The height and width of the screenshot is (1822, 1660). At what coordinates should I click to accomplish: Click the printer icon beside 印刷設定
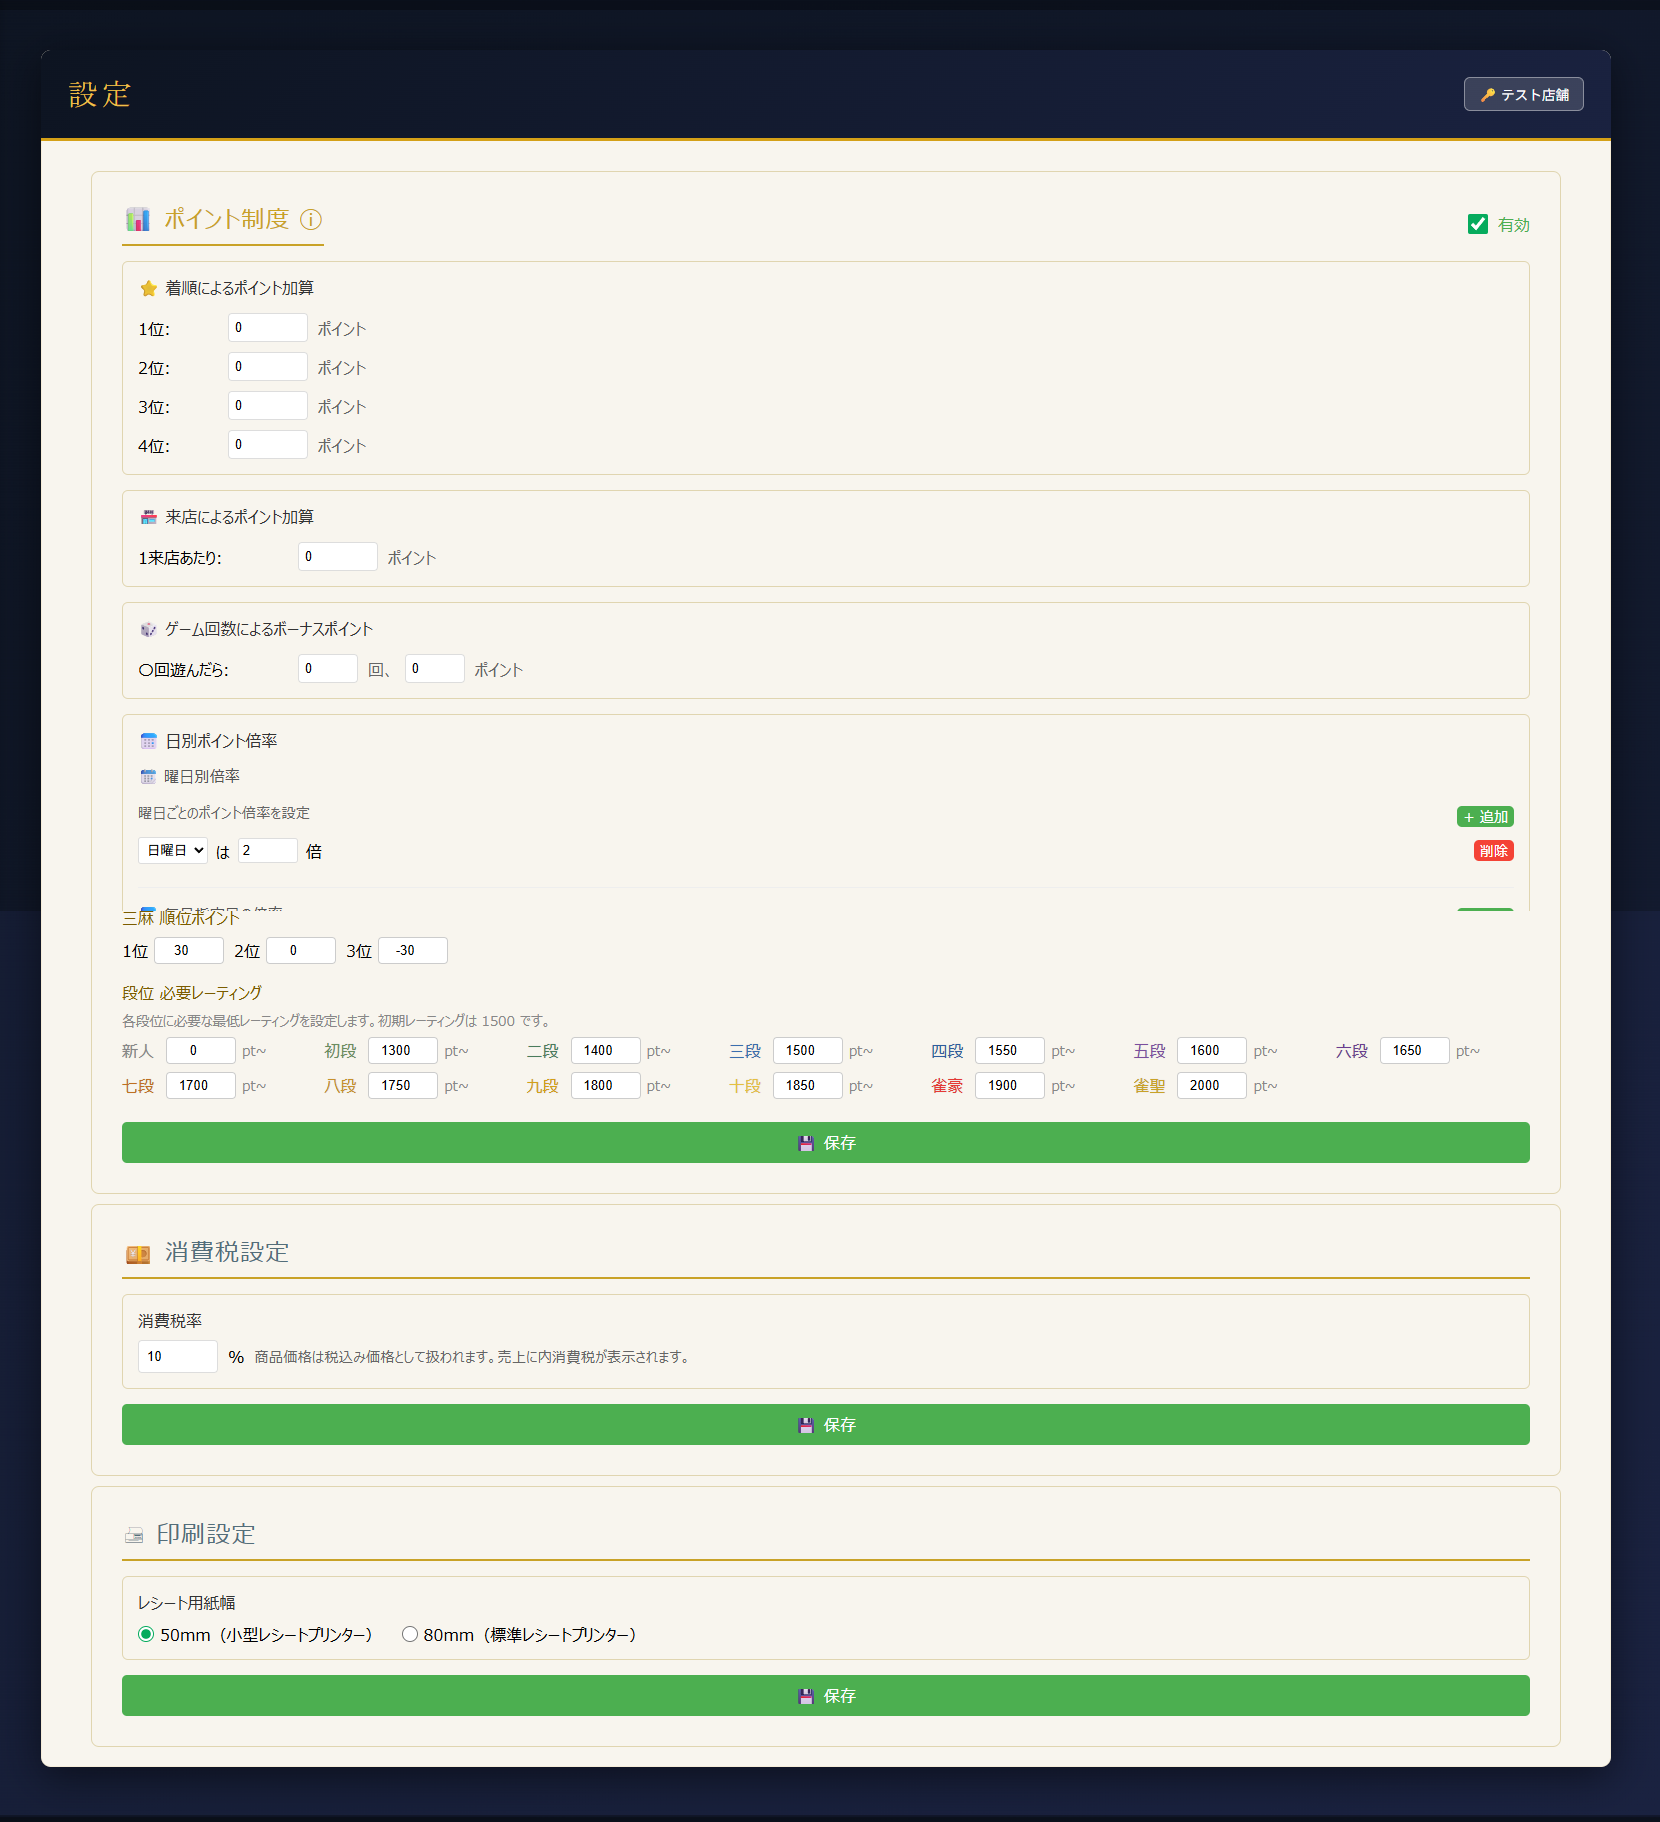134,1535
